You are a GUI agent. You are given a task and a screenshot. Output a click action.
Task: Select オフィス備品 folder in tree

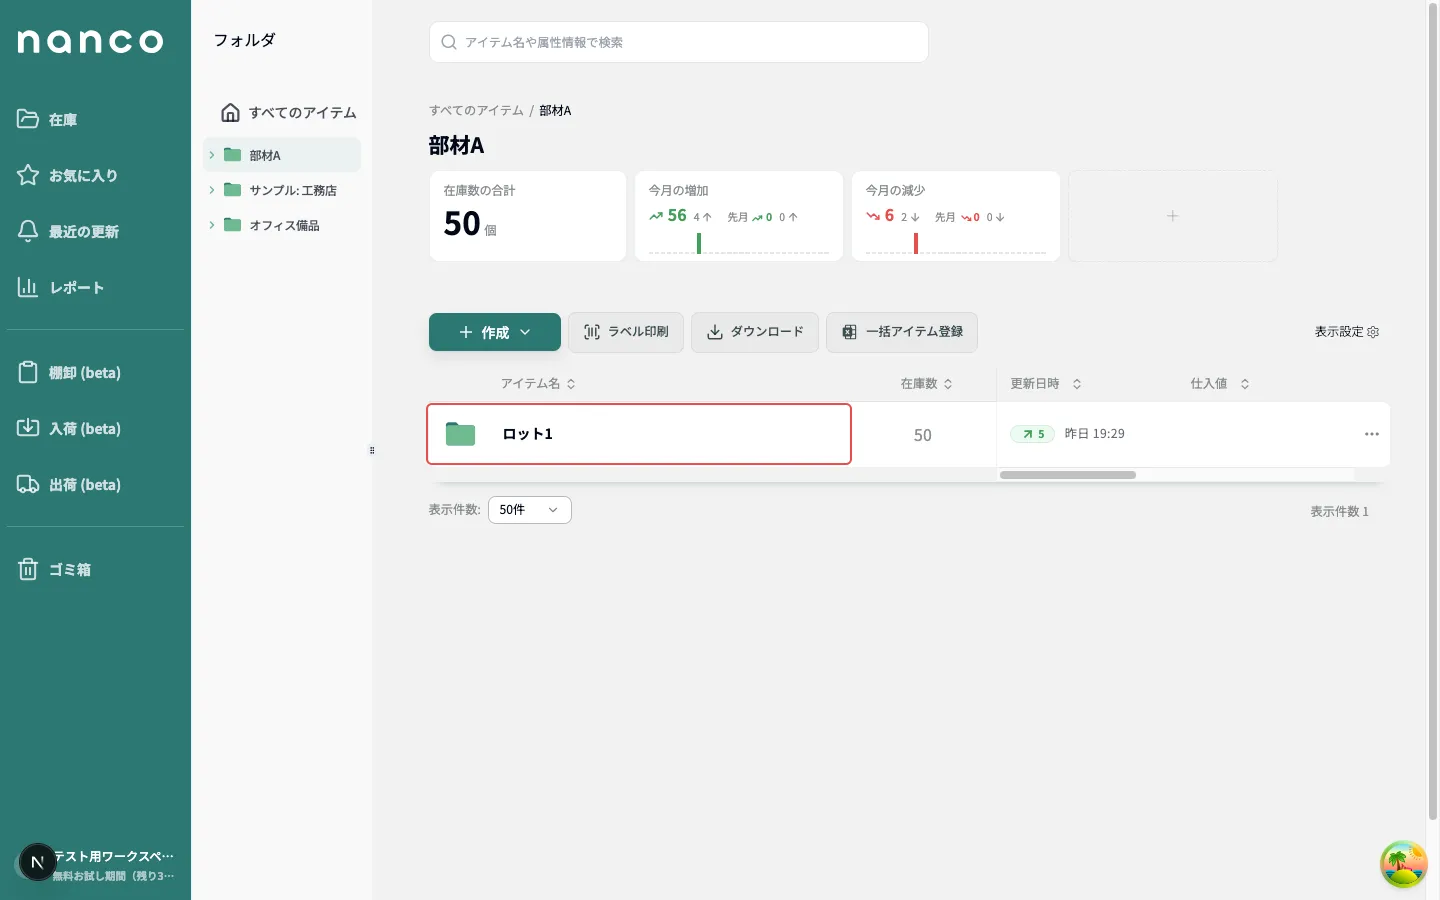pyautogui.click(x=282, y=225)
